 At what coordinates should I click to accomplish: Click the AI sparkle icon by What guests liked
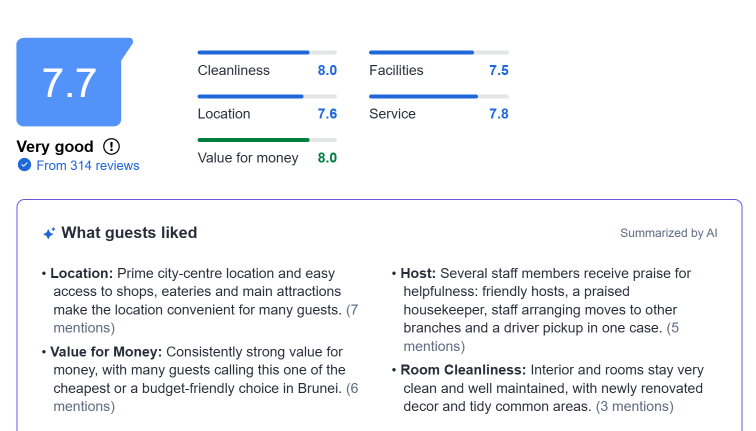click(x=49, y=233)
